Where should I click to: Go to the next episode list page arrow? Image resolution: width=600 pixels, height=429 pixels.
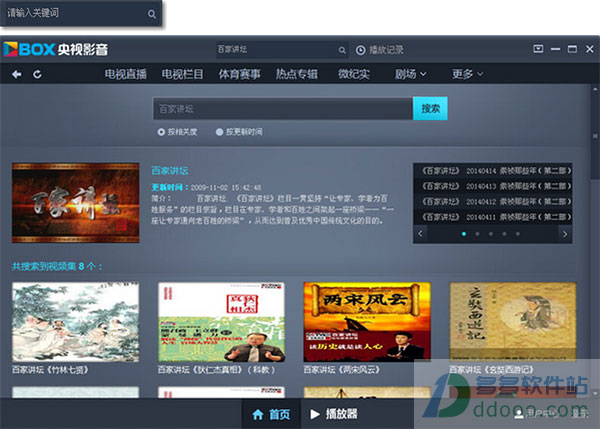(565, 233)
